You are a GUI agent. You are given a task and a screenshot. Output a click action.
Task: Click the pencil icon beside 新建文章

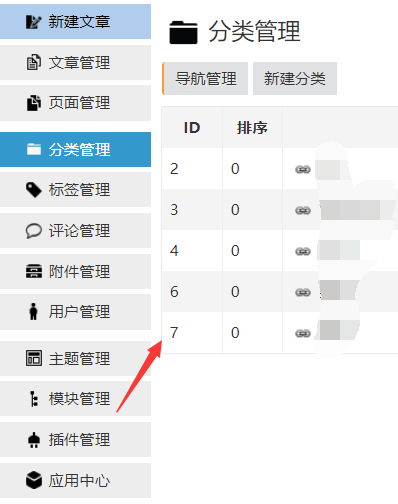[33, 22]
